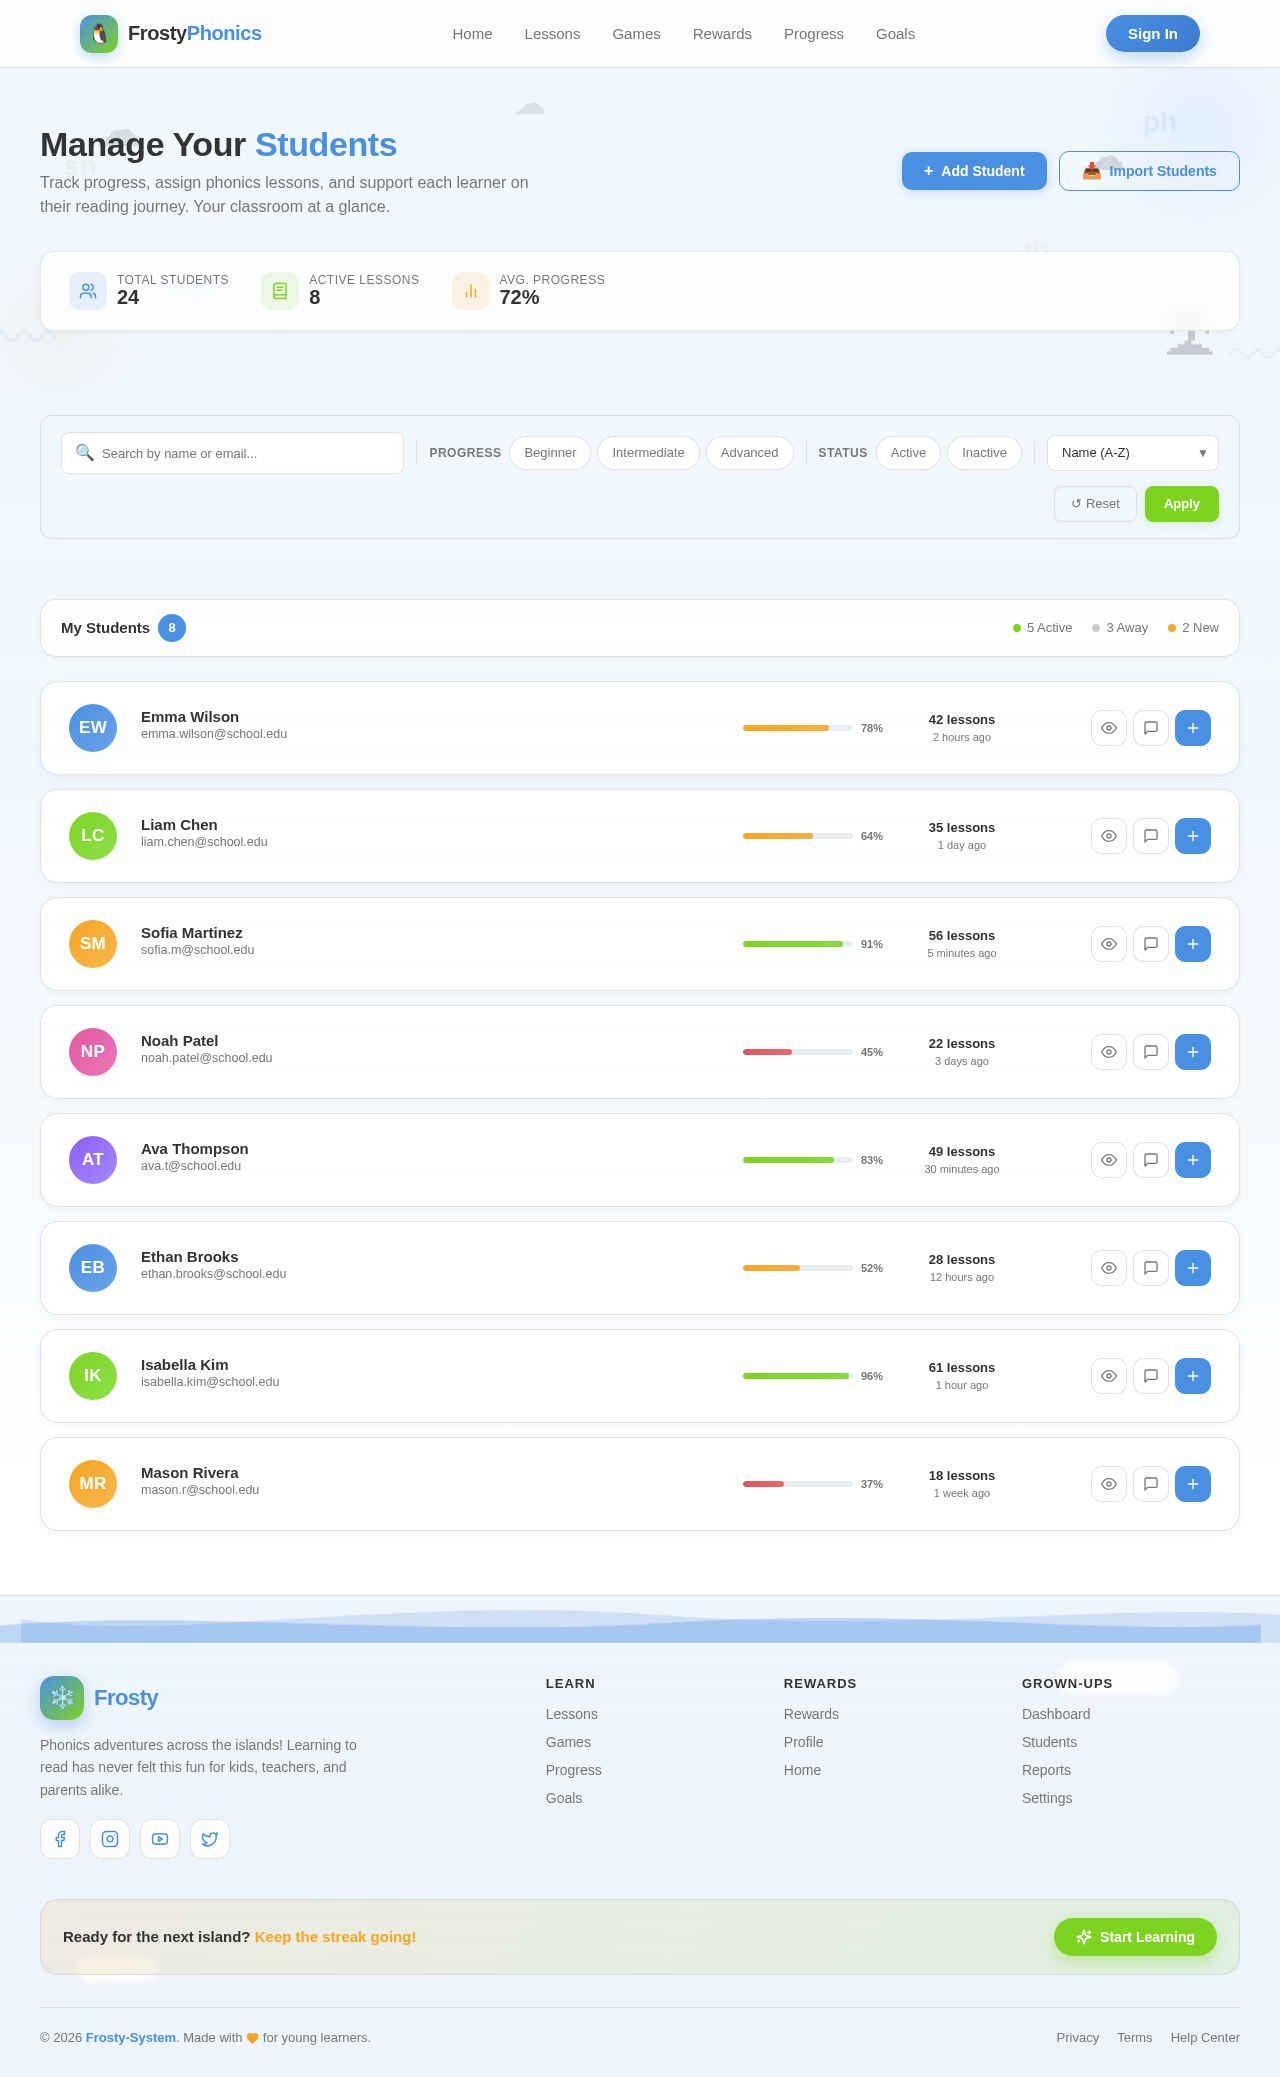Open the view icon for Emma Wilson
This screenshot has width=1280, height=2077.
point(1108,728)
